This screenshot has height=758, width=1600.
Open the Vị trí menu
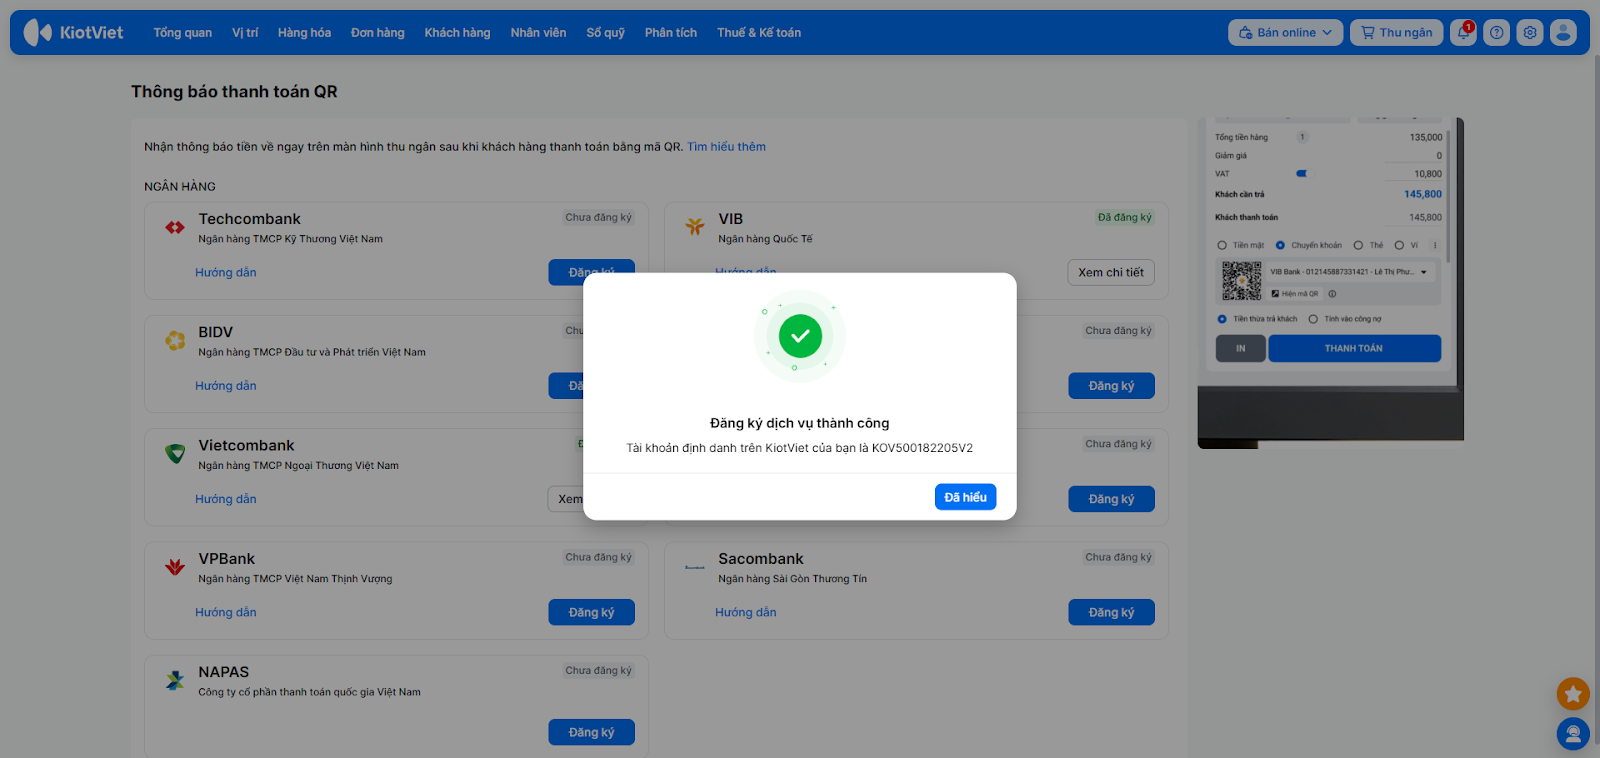245,32
